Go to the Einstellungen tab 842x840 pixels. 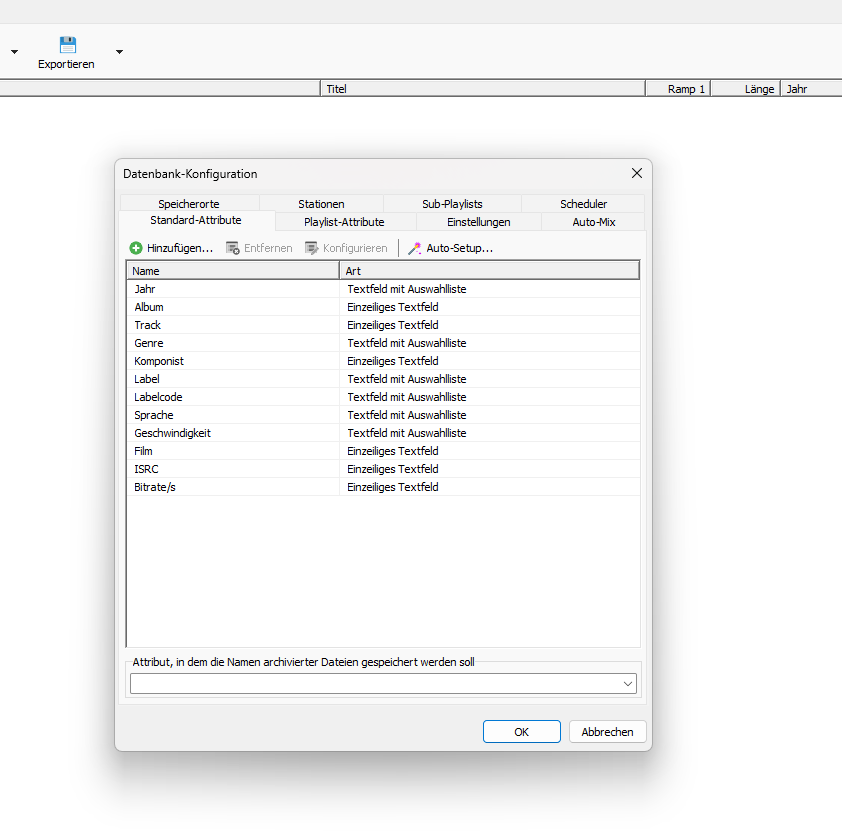[x=478, y=222]
